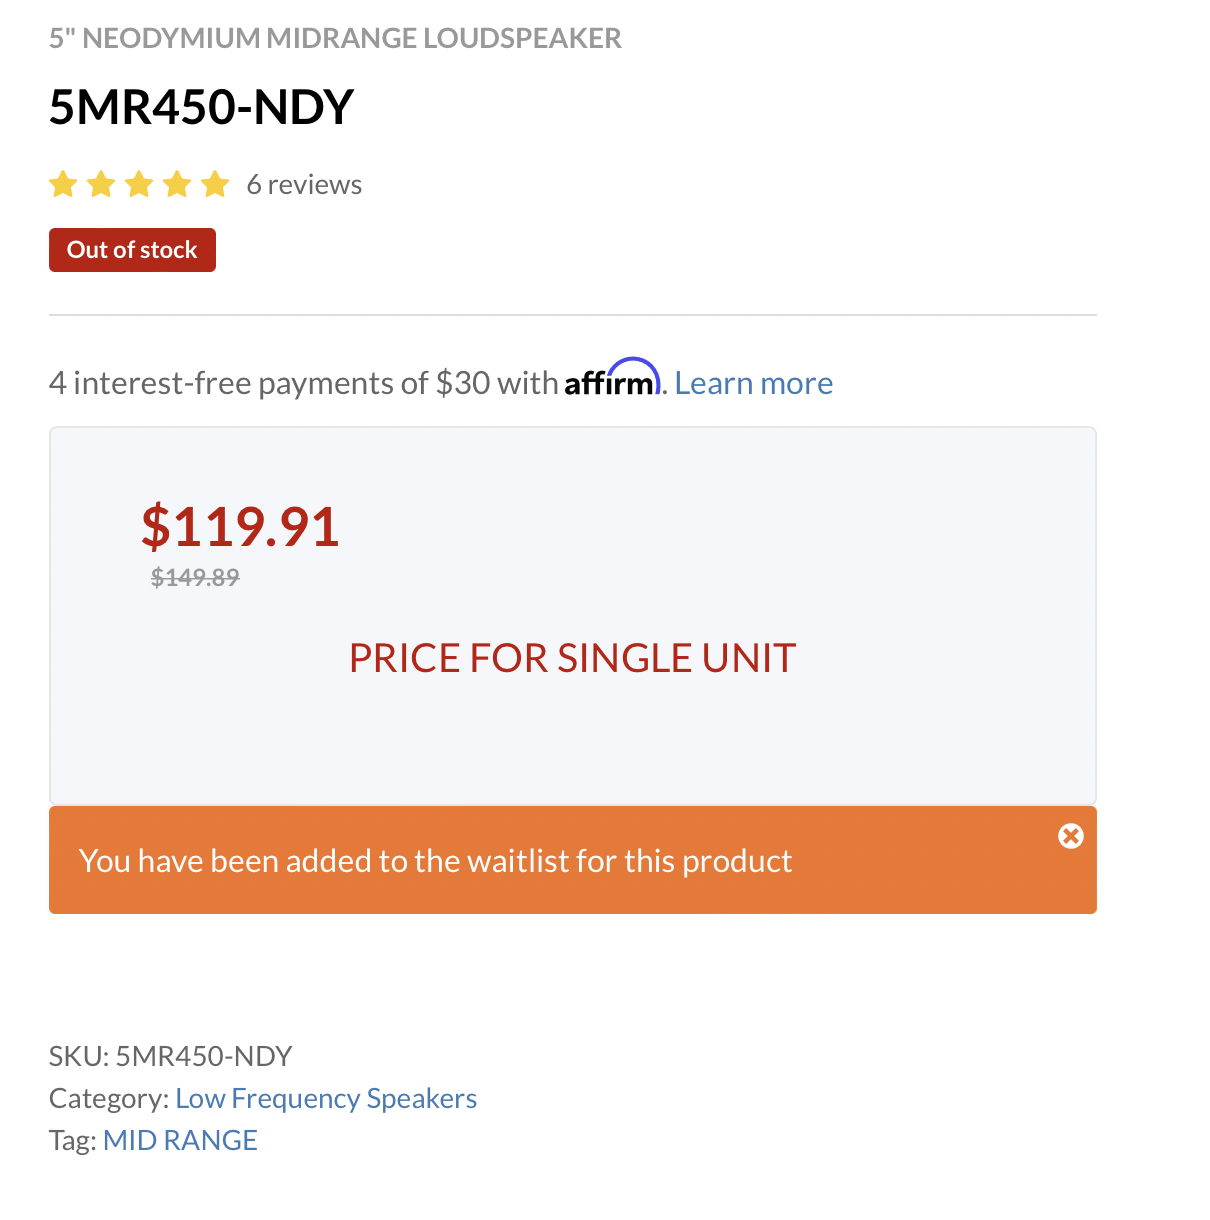
Task: Click the first rating star
Action: [63, 184]
